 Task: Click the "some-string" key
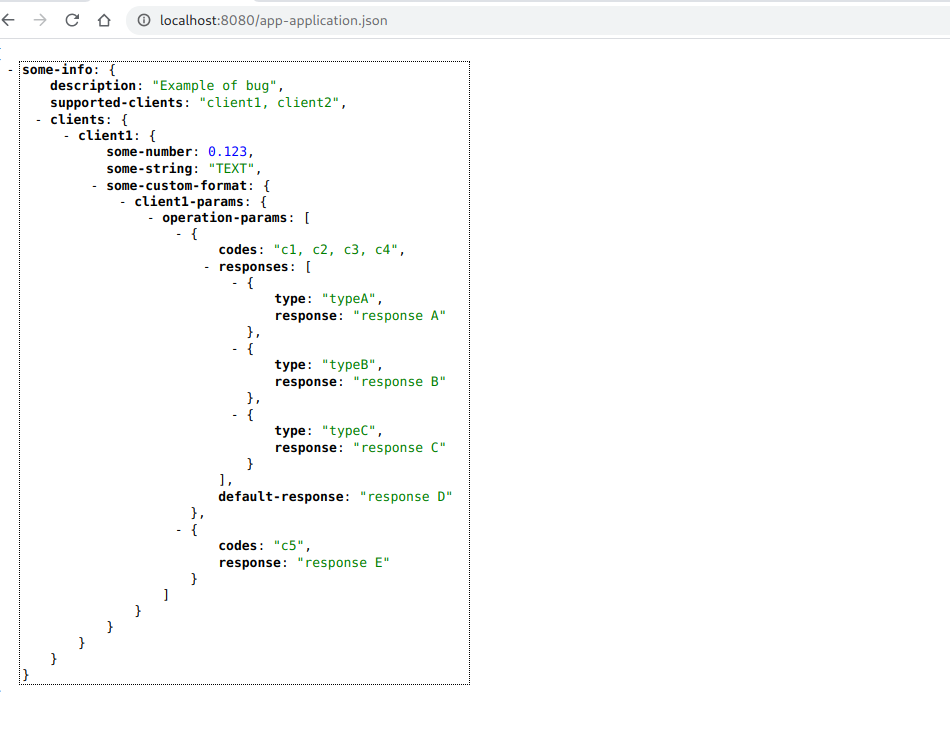(x=149, y=169)
